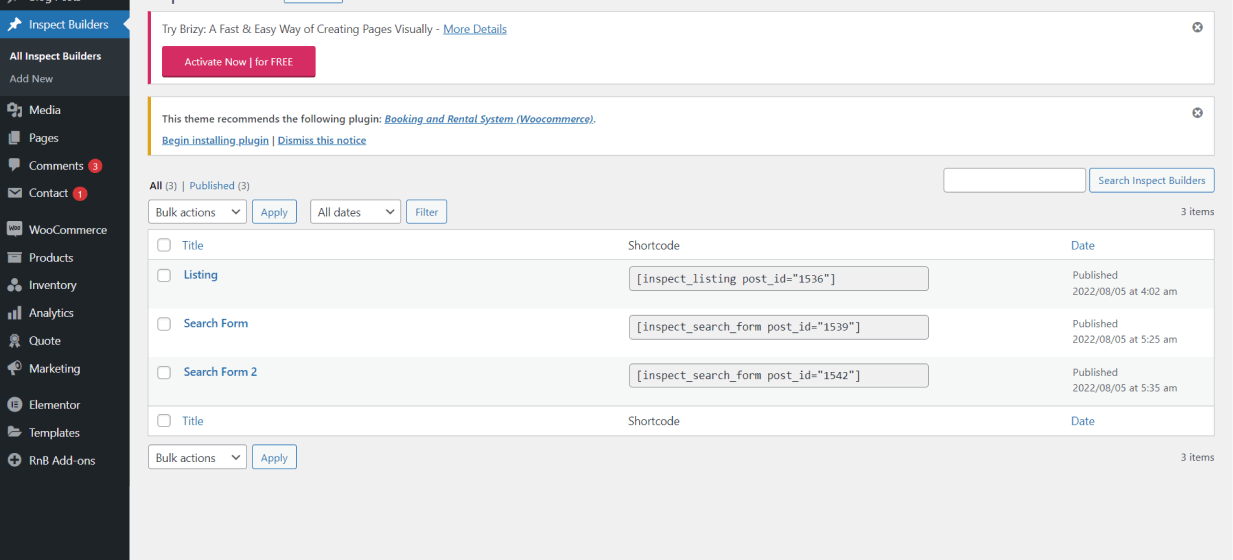Open Analytics via its bar-chart icon

[14, 313]
